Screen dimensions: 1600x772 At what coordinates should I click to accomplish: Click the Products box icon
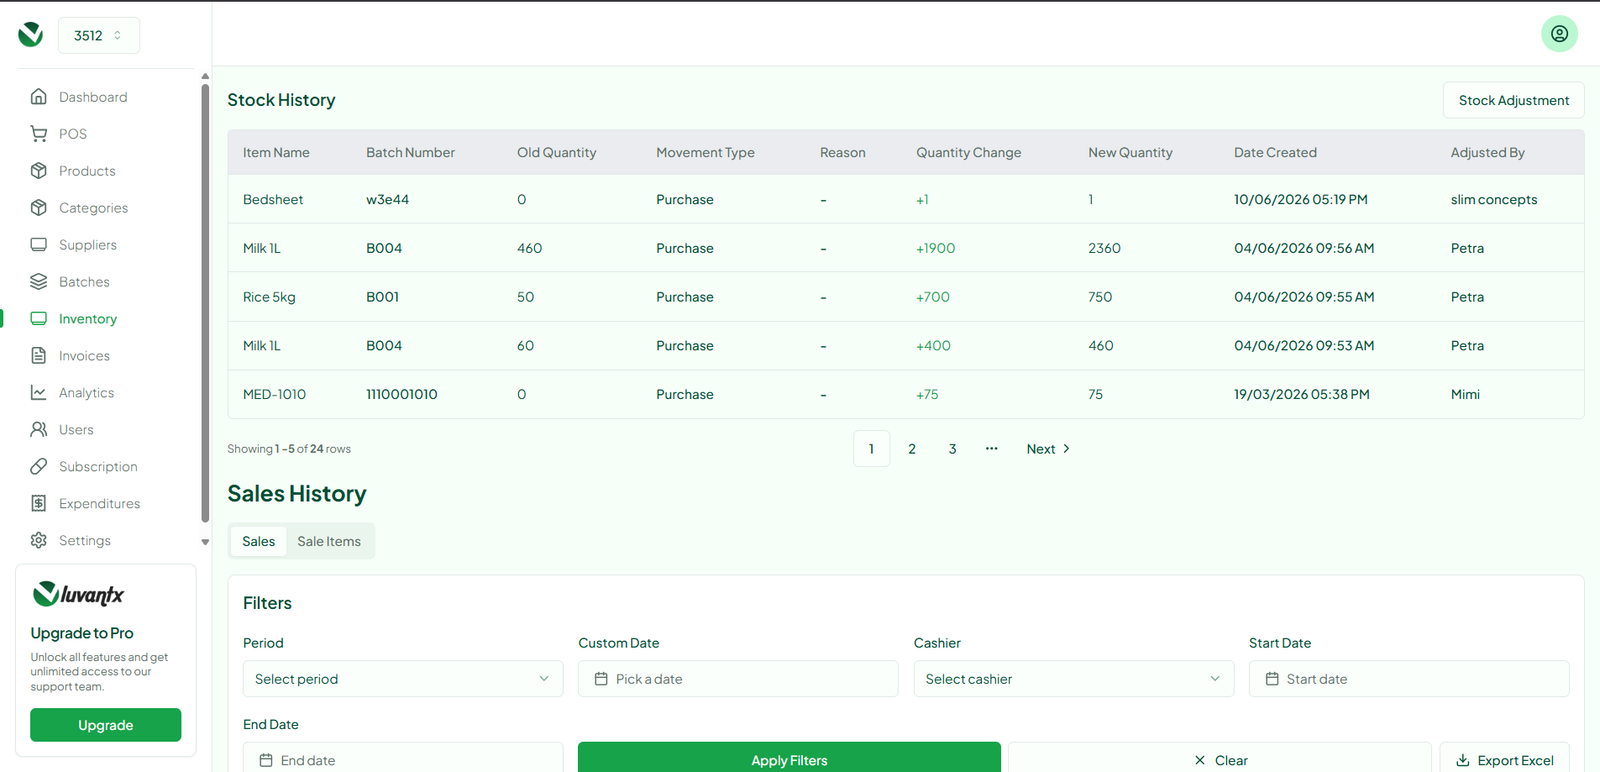click(39, 171)
